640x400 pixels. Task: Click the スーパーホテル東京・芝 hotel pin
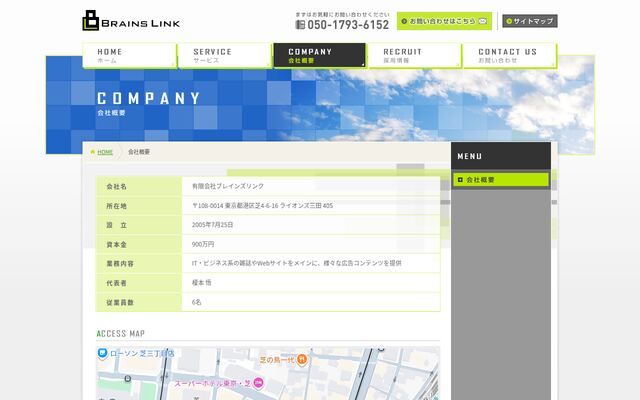point(258,383)
